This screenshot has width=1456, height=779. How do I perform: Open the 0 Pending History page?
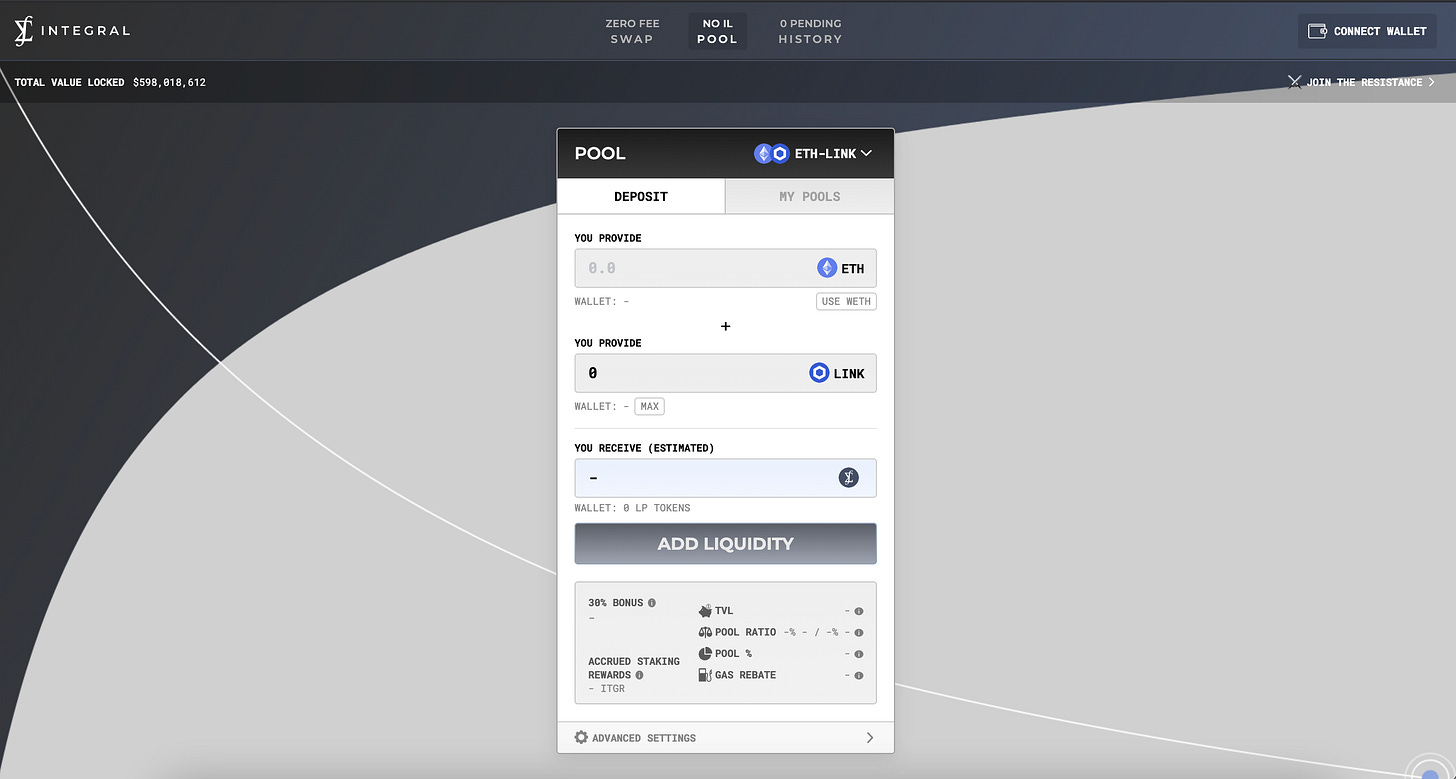810,31
